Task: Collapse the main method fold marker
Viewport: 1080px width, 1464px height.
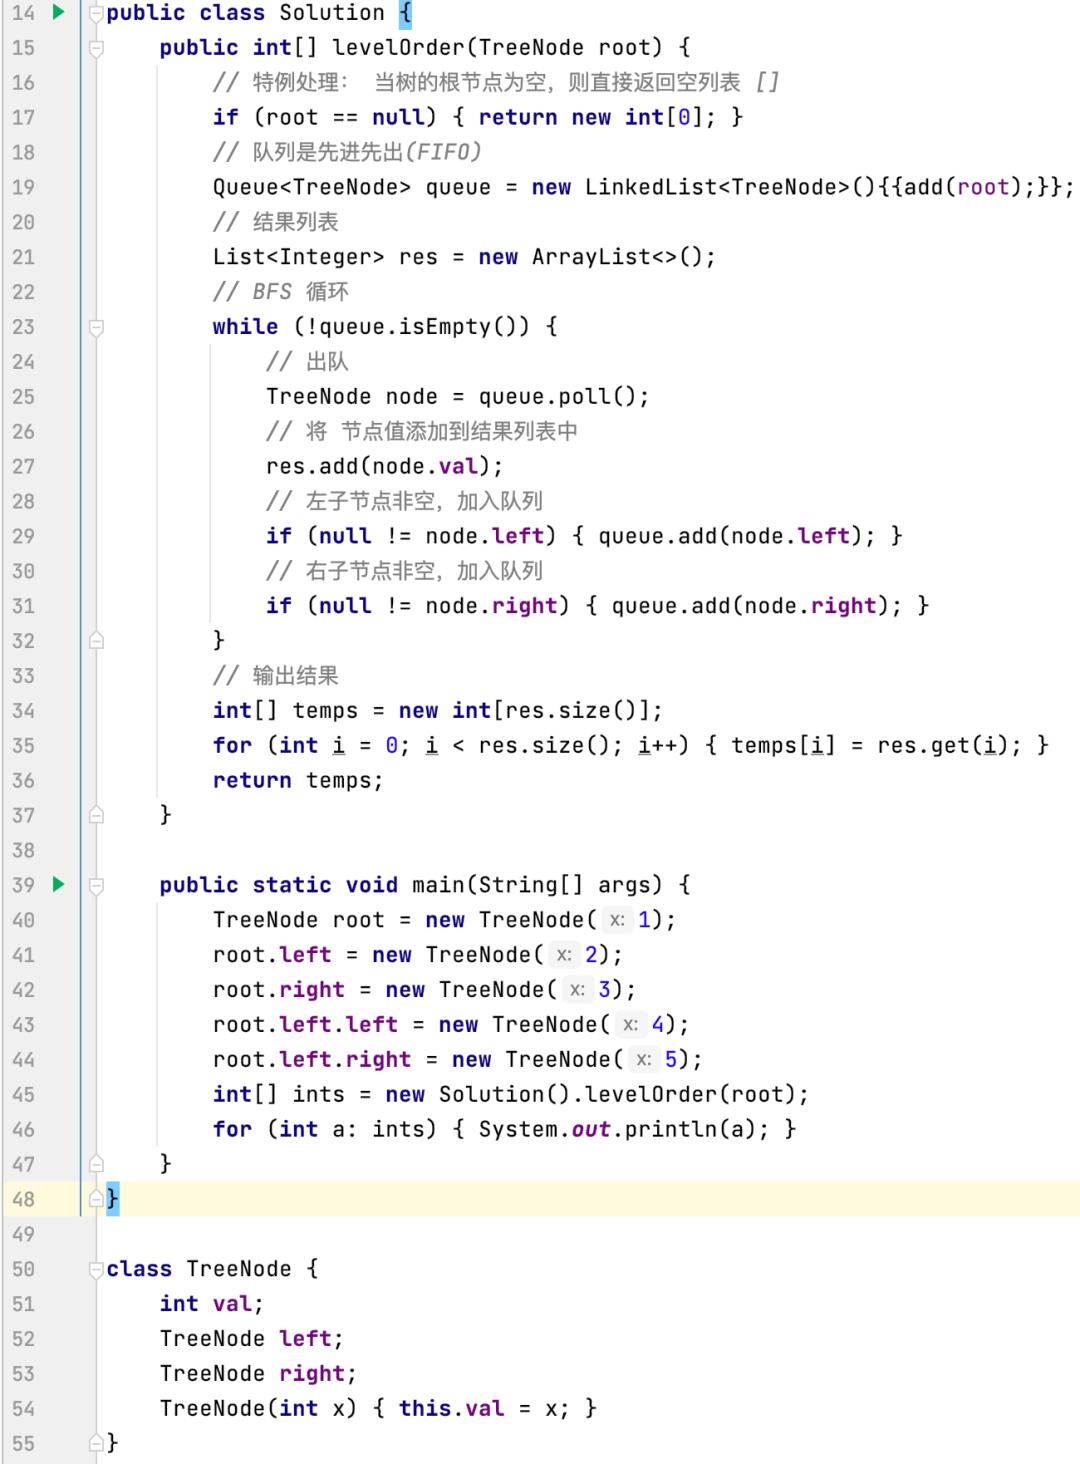Action: (x=96, y=885)
